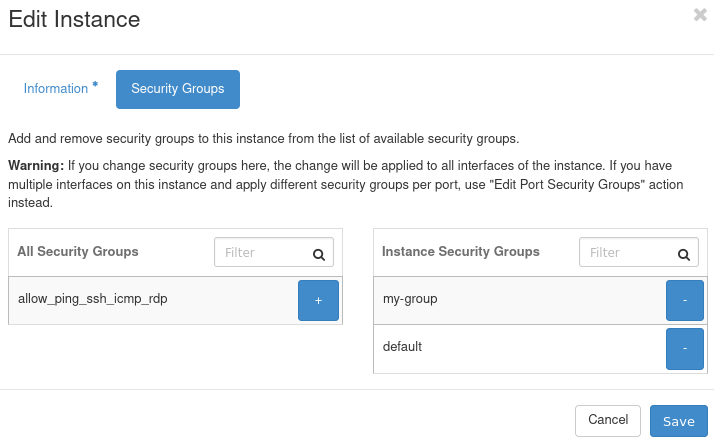The height and width of the screenshot is (444, 714).
Task: Click the my-group list entry name
Action: click(410, 299)
